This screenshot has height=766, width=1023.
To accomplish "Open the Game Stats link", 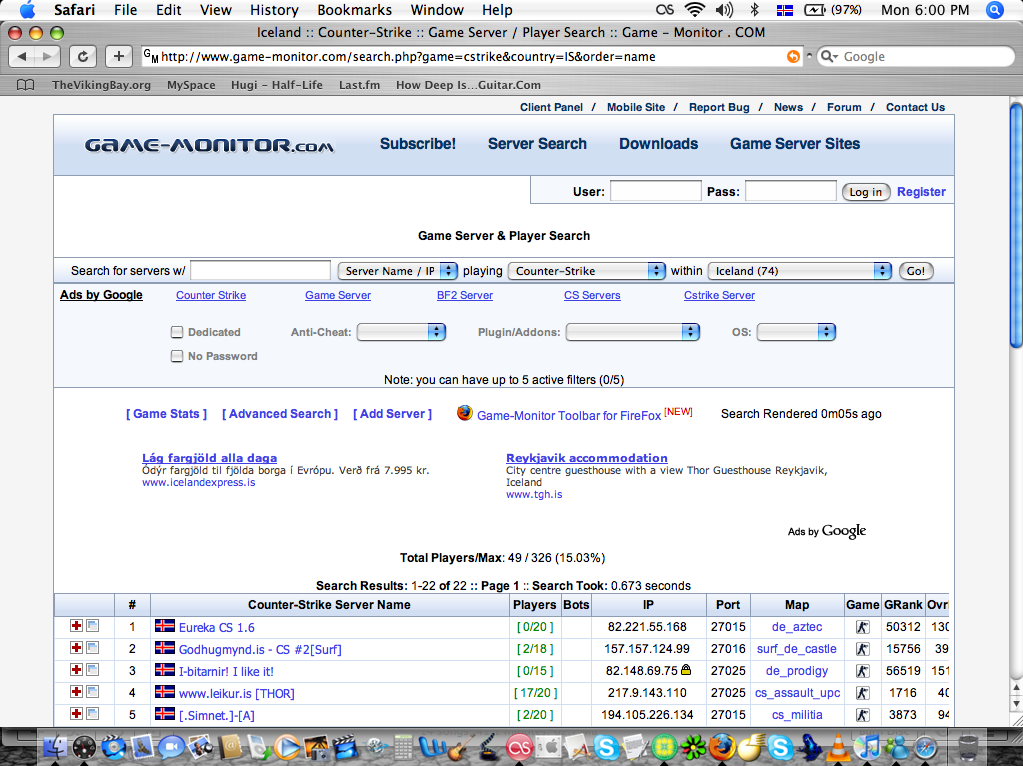I will click(166, 414).
